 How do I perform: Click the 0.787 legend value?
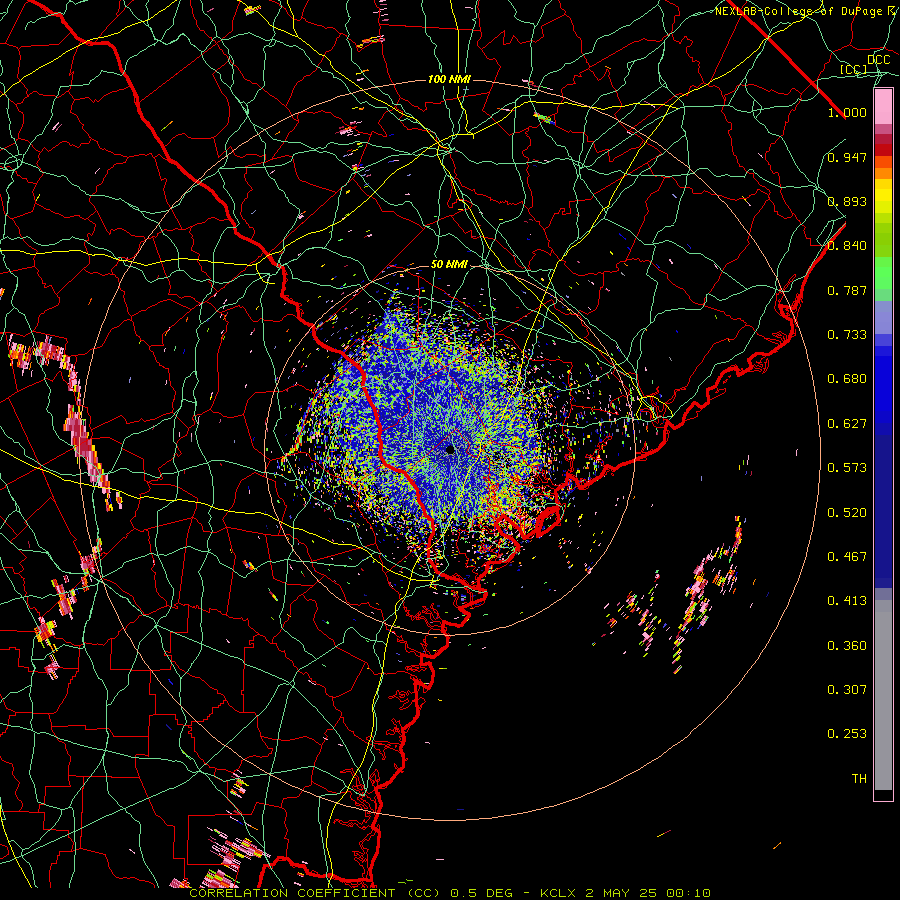[x=847, y=290]
